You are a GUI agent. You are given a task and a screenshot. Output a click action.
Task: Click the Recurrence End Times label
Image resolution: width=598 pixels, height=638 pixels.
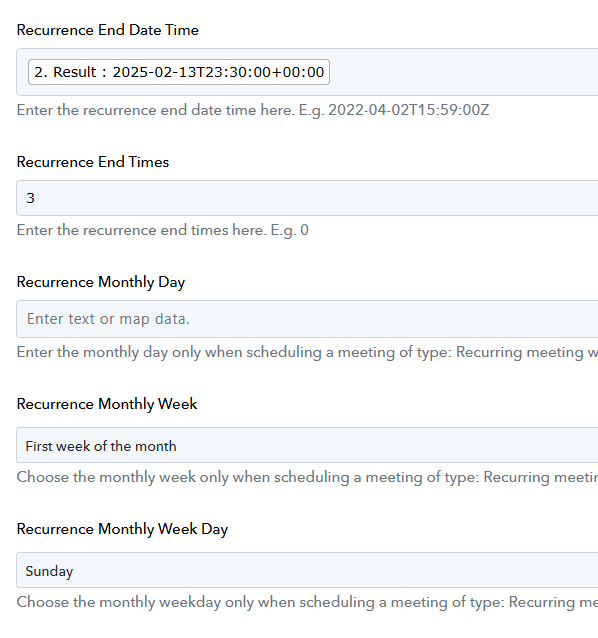click(x=93, y=162)
